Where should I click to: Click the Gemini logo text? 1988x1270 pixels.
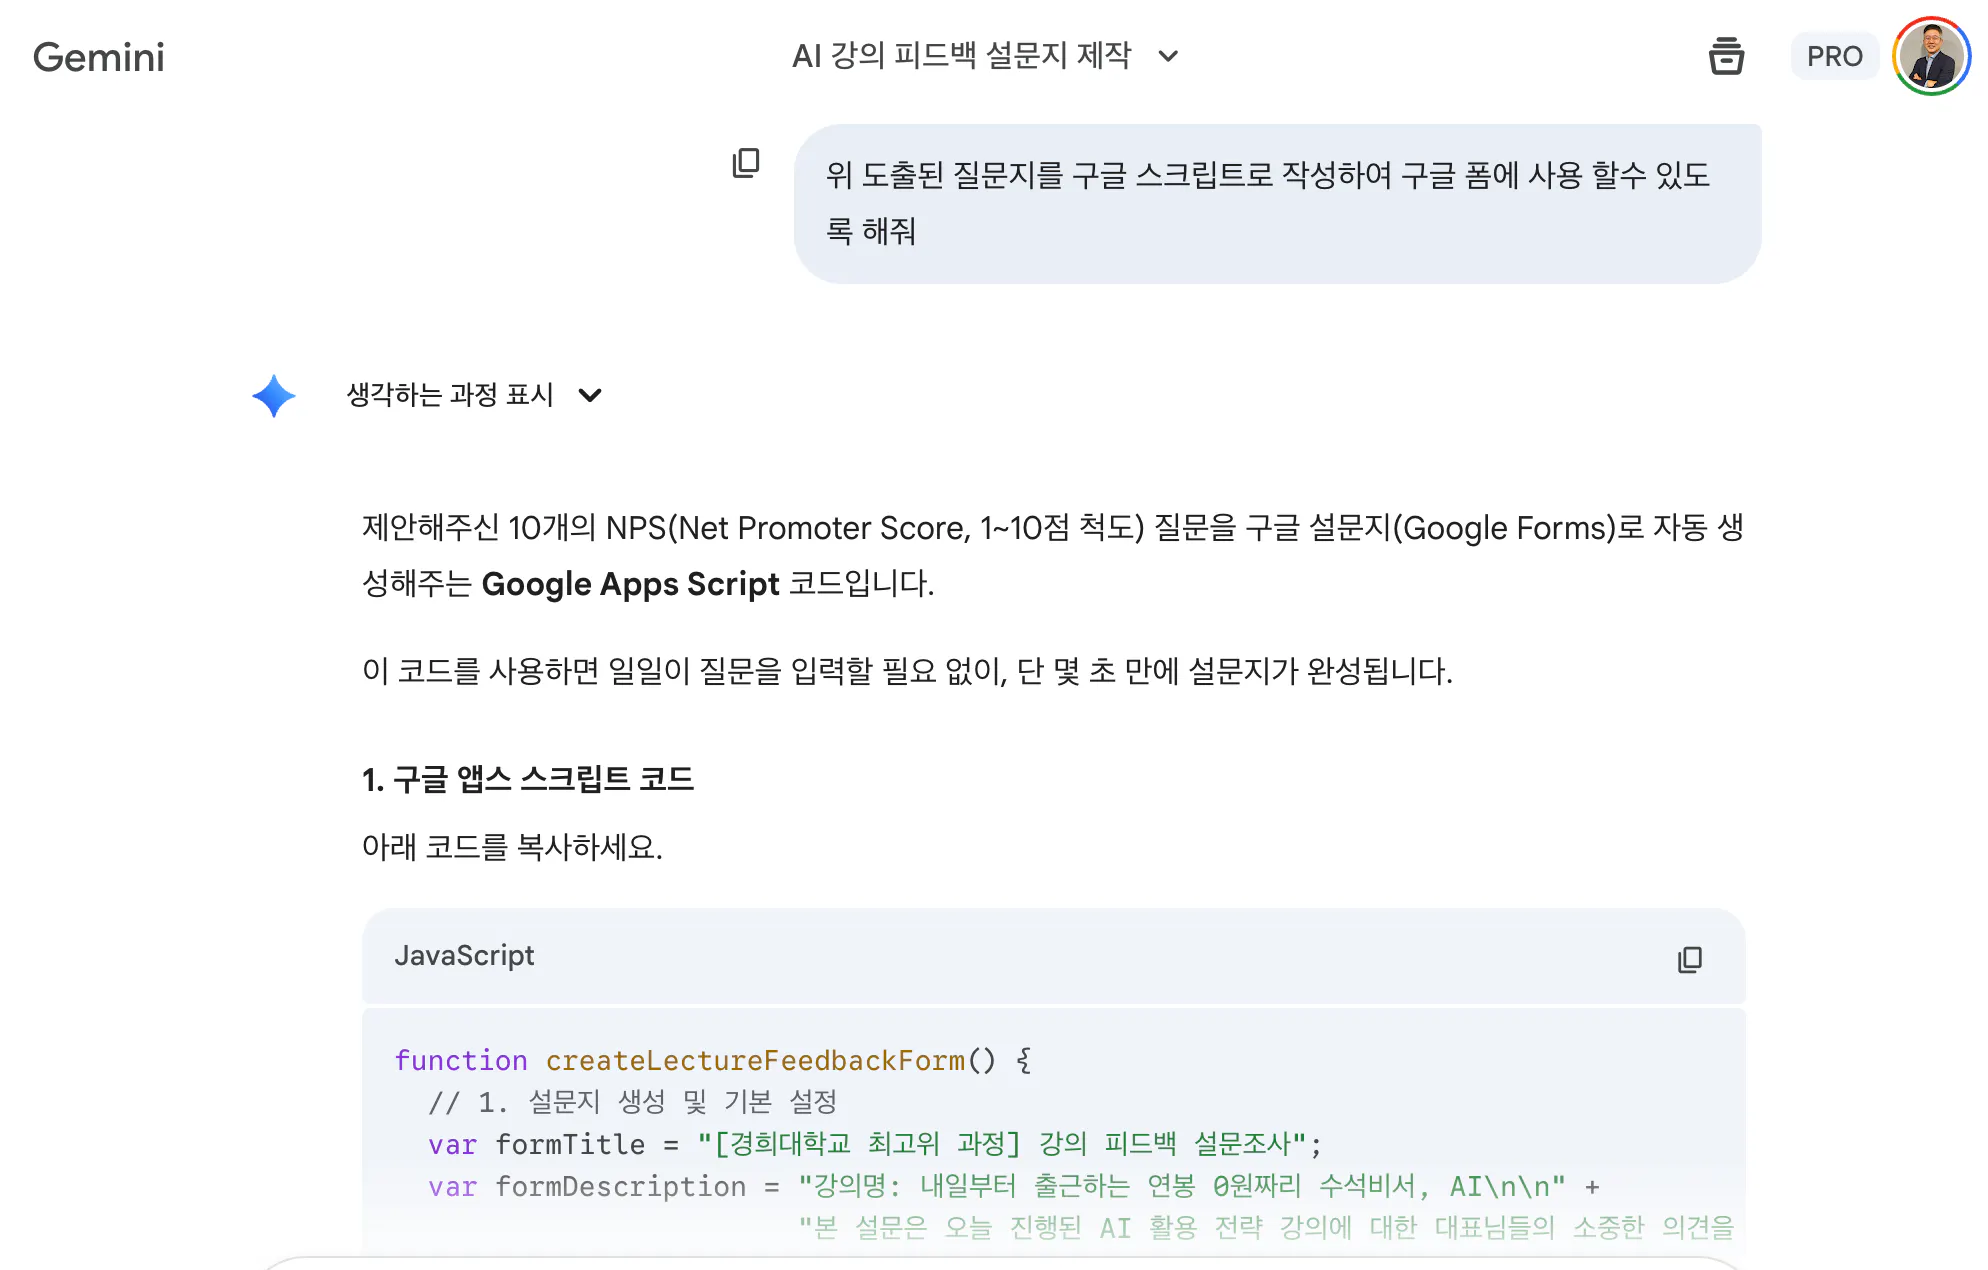98,57
